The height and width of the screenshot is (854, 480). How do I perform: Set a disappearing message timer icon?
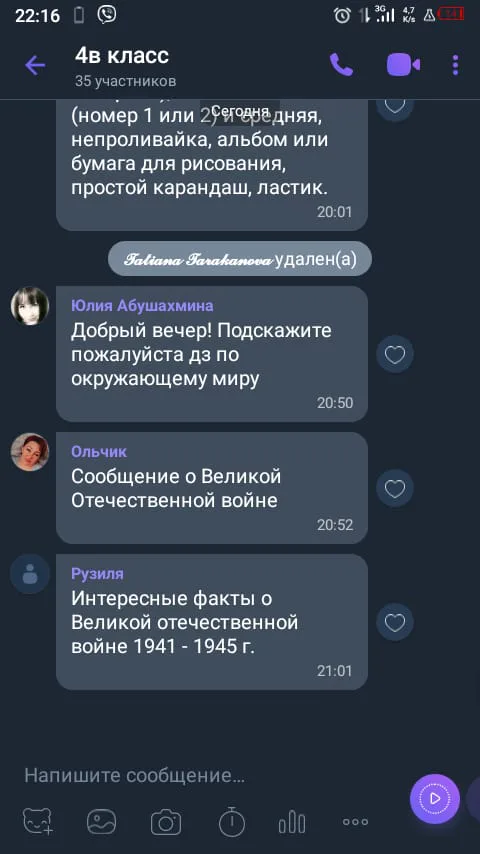[232, 821]
